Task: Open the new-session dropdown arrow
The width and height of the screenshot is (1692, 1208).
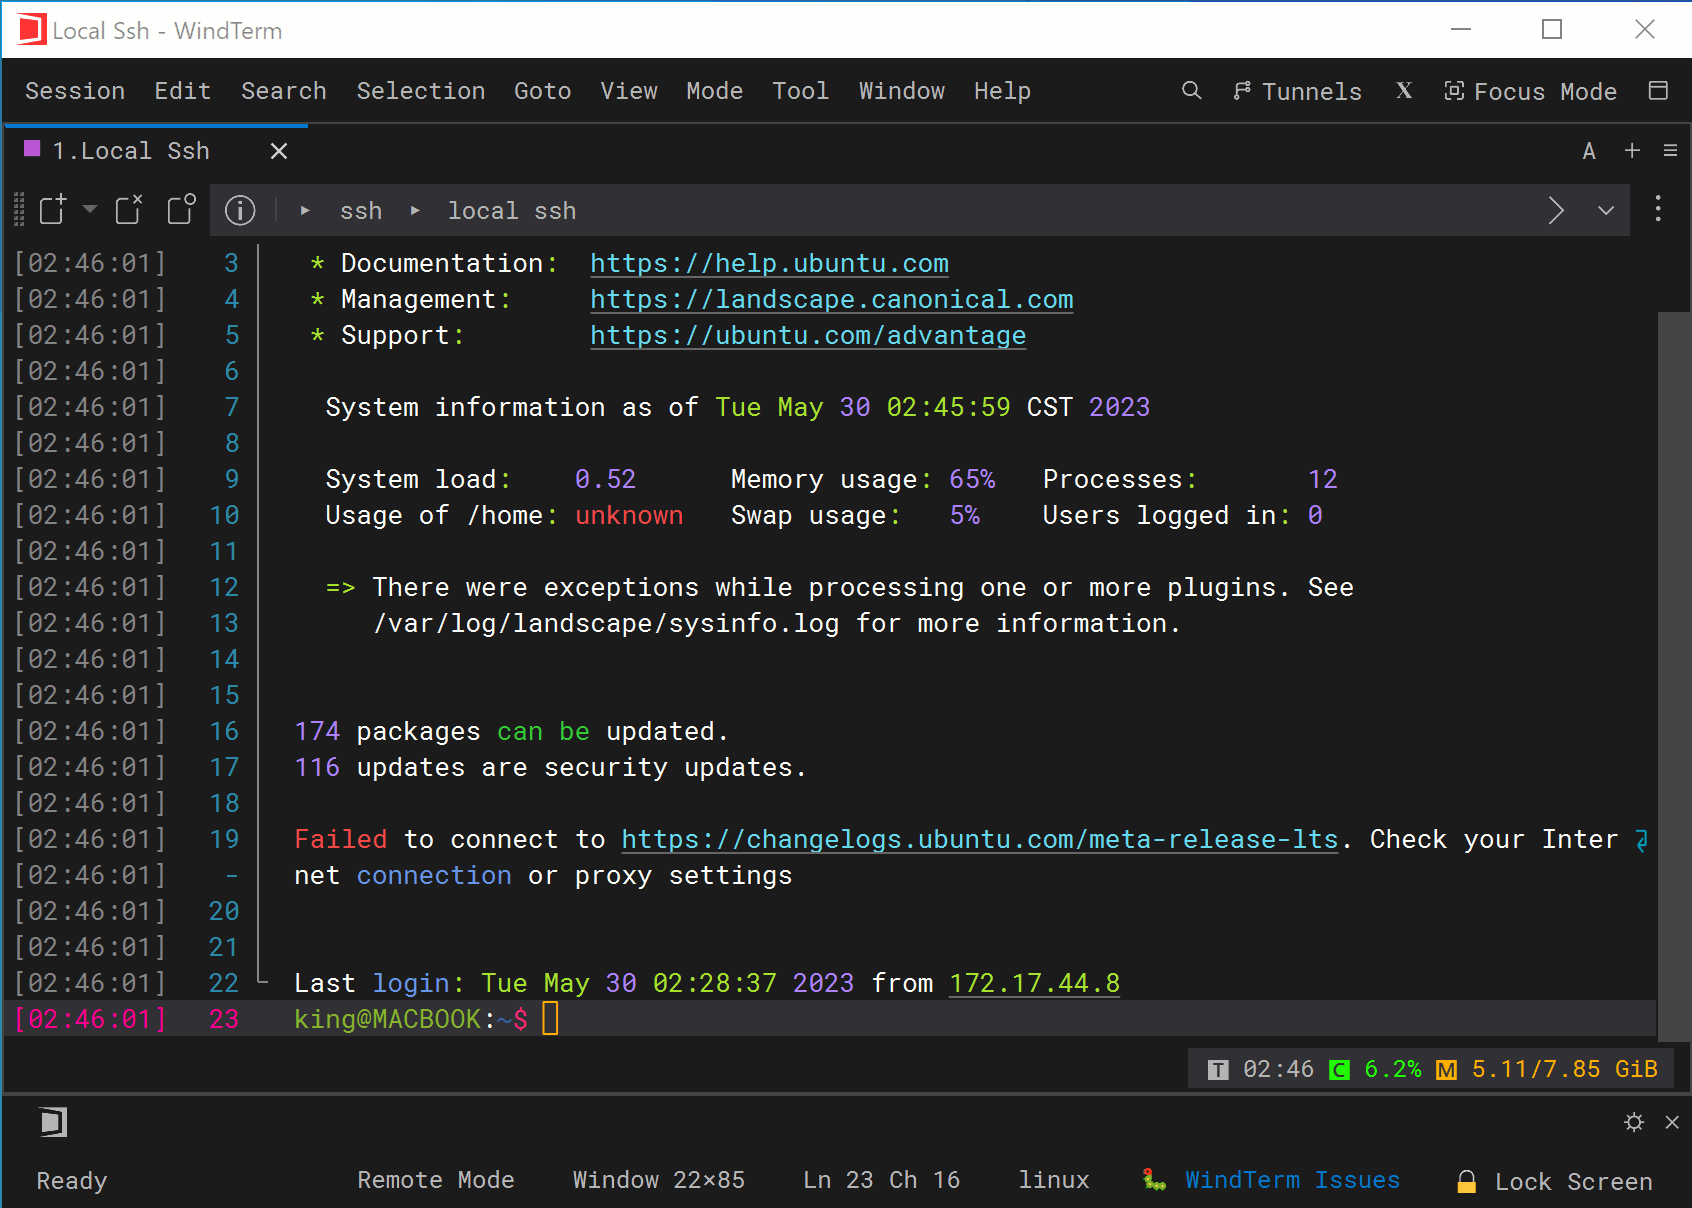Action: [89, 210]
